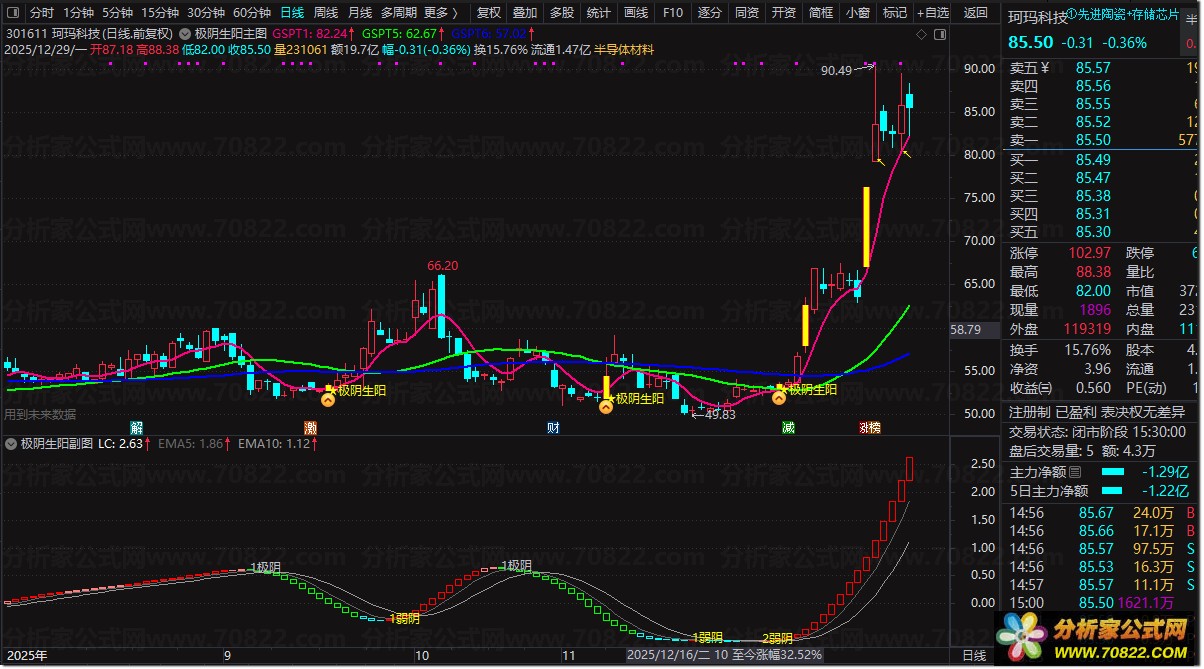
Task: Open the 统计 statistics tool
Action: (598, 13)
